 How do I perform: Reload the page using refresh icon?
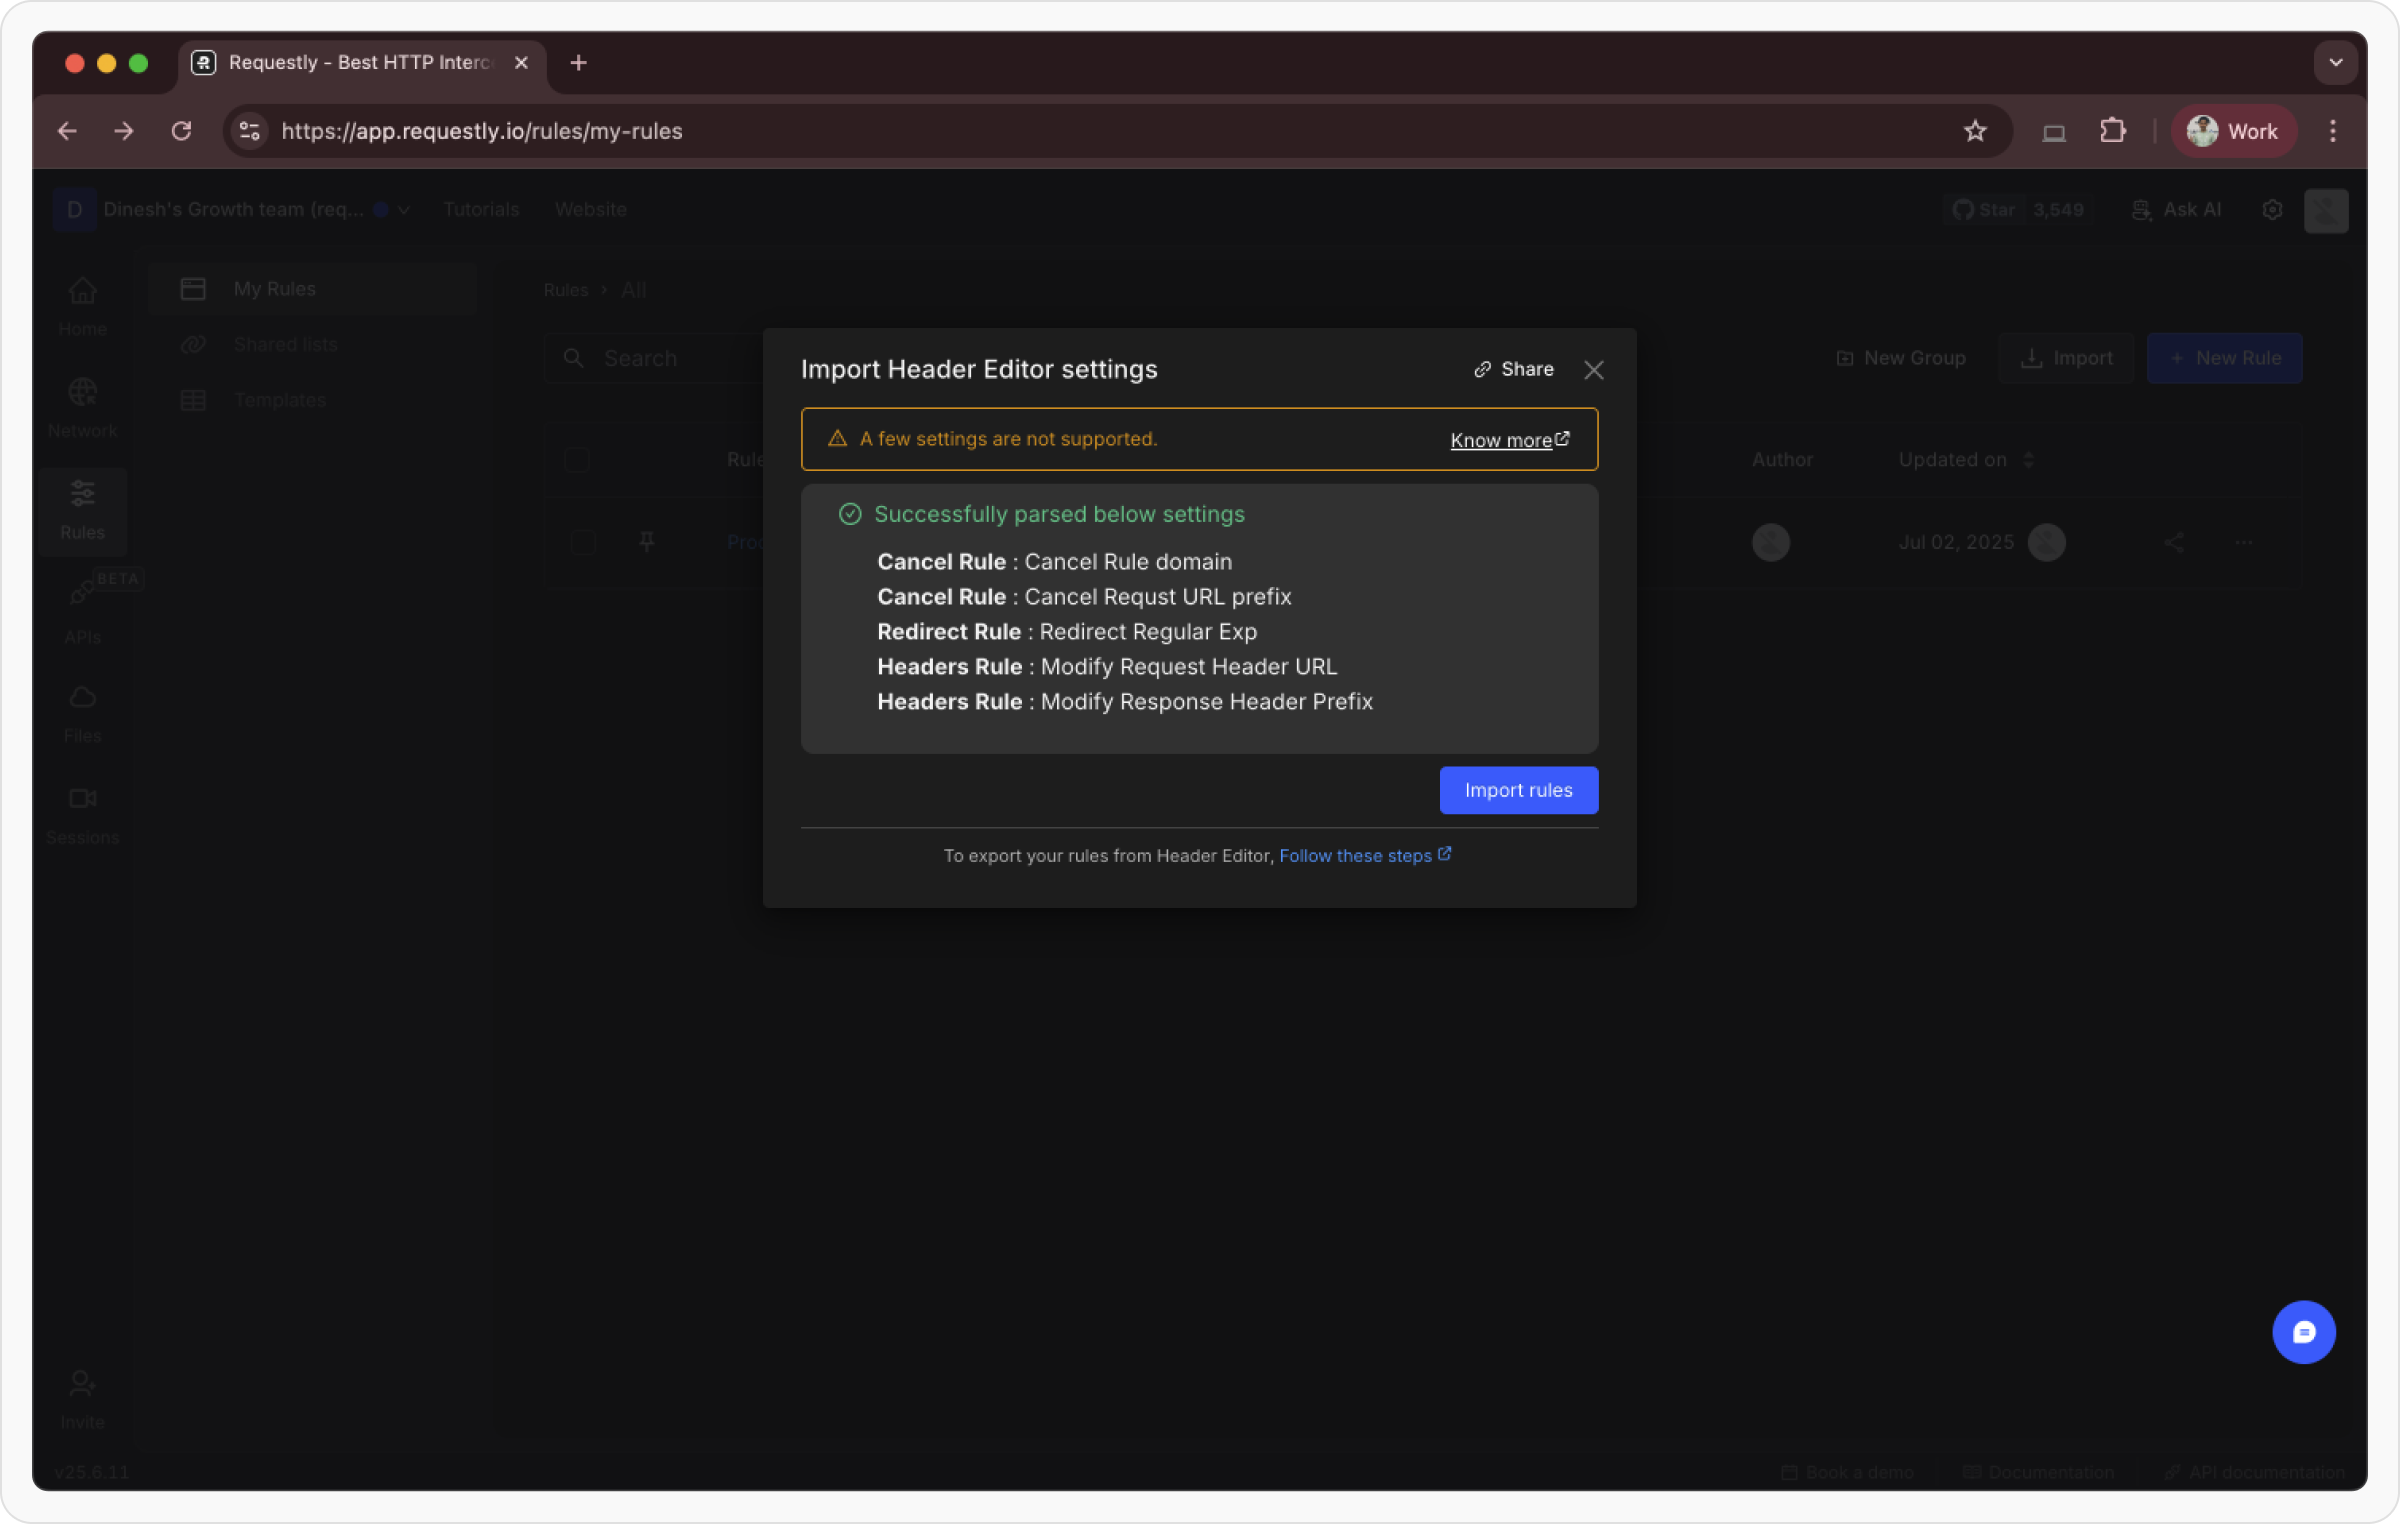click(181, 131)
